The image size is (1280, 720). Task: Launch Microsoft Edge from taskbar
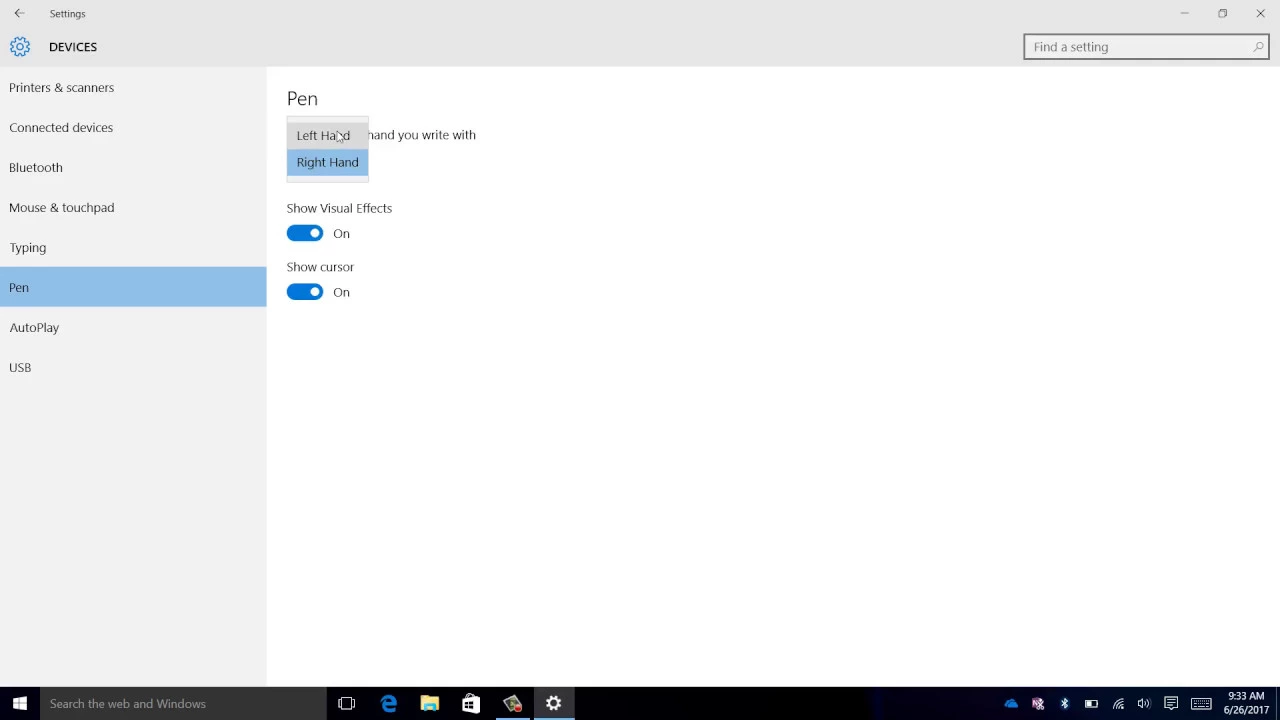click(x=389, y=704)
